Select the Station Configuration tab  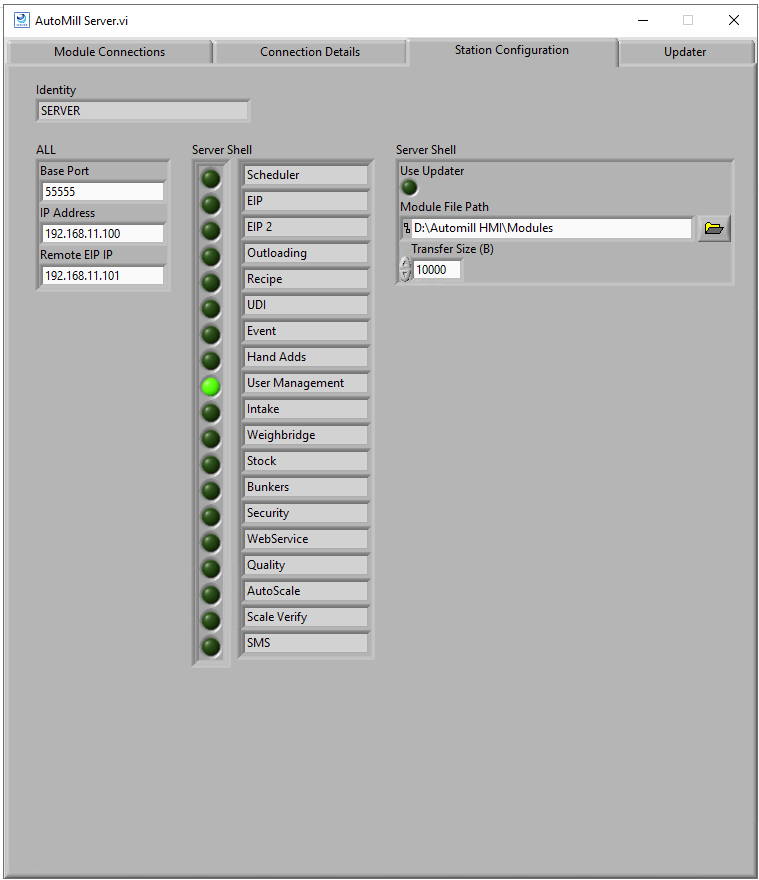click(x=512, y=51)
